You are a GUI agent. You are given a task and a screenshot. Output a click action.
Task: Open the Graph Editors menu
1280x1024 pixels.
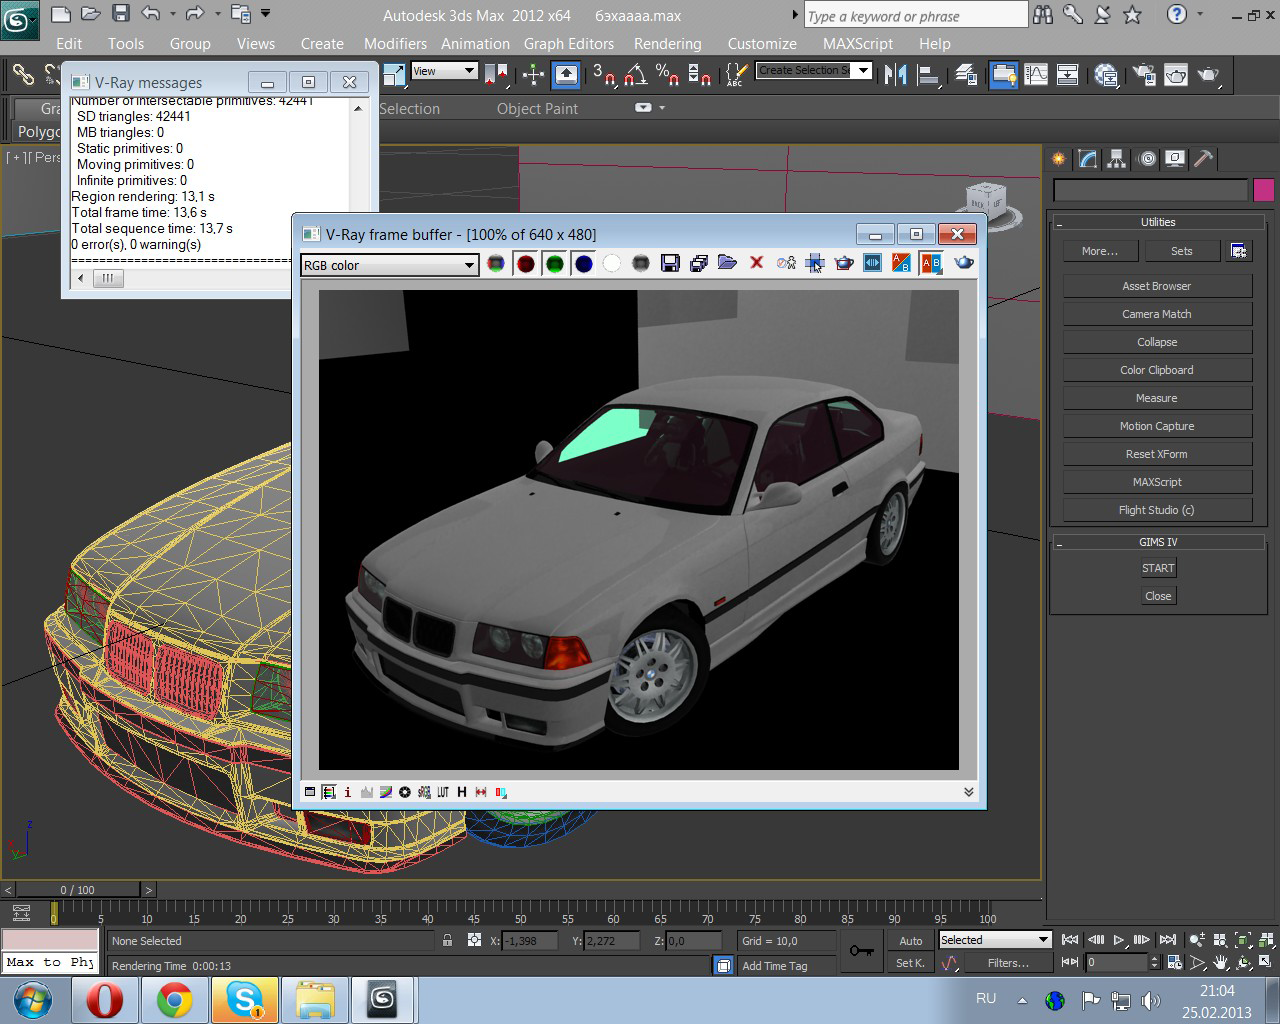click(x=569, y=44)
